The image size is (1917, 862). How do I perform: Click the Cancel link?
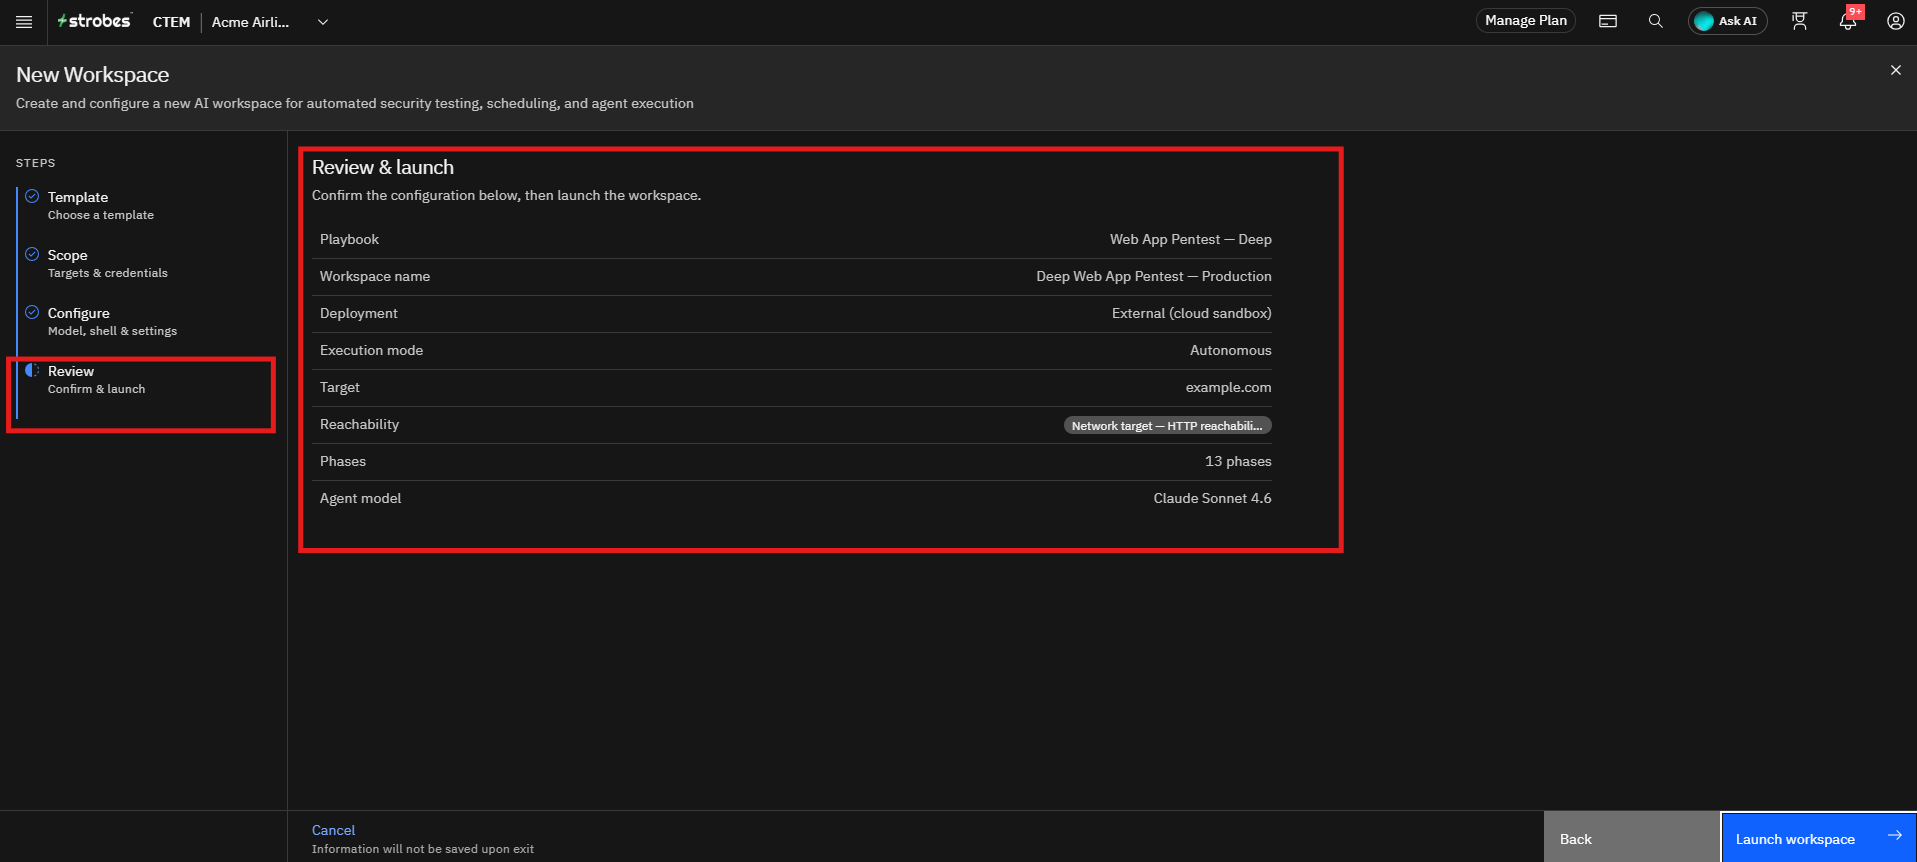[333, 830]
